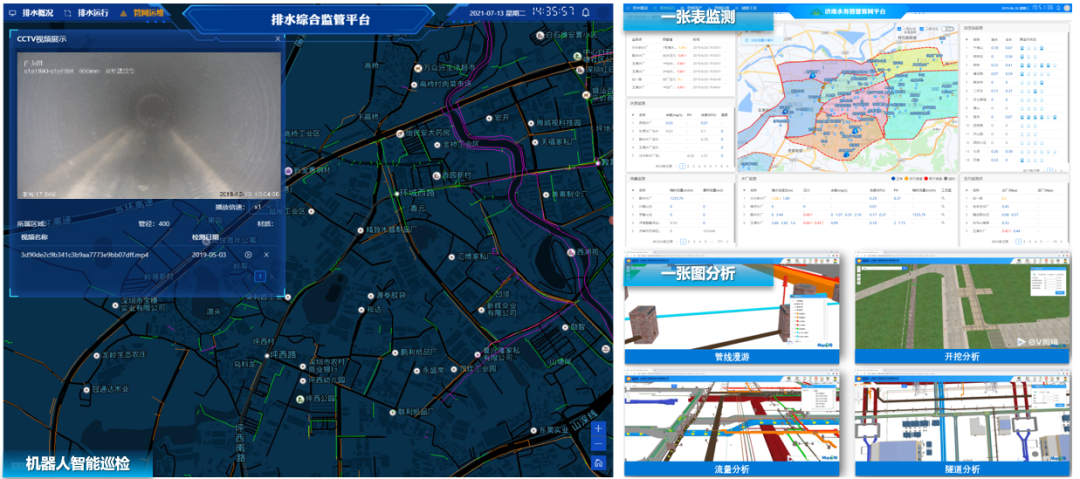
Task: Go to page 1 in the 流量监测 table
Action: (681, 241)
